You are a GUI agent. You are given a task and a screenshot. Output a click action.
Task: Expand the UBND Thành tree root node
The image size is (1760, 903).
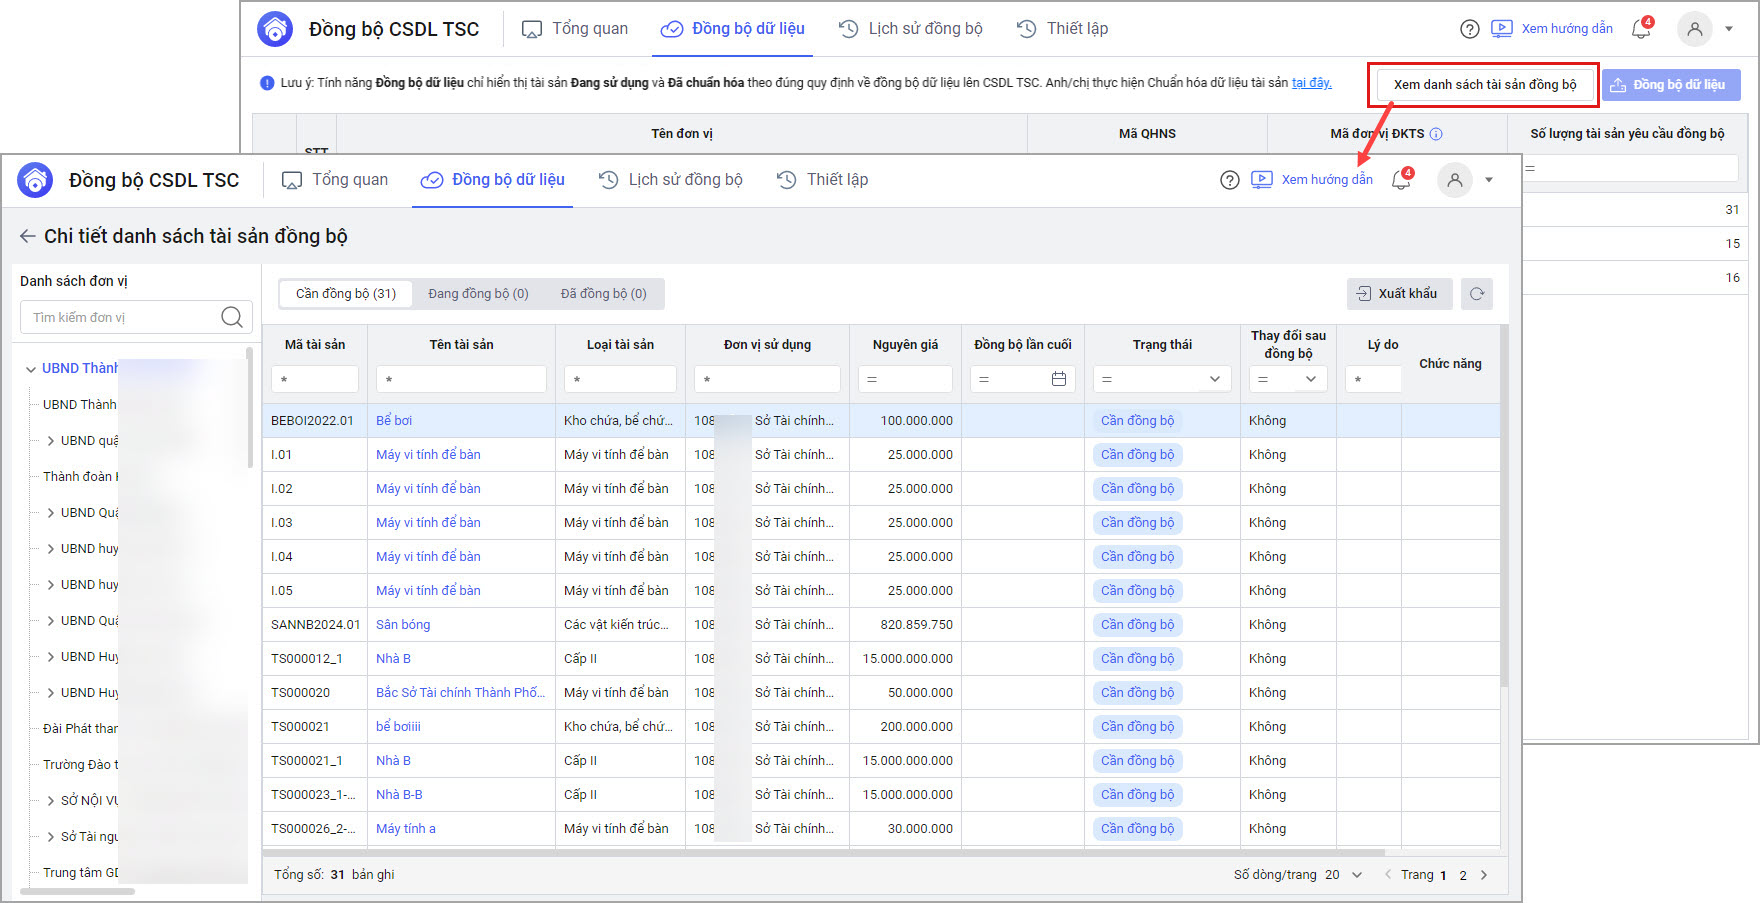pos(30,369)
